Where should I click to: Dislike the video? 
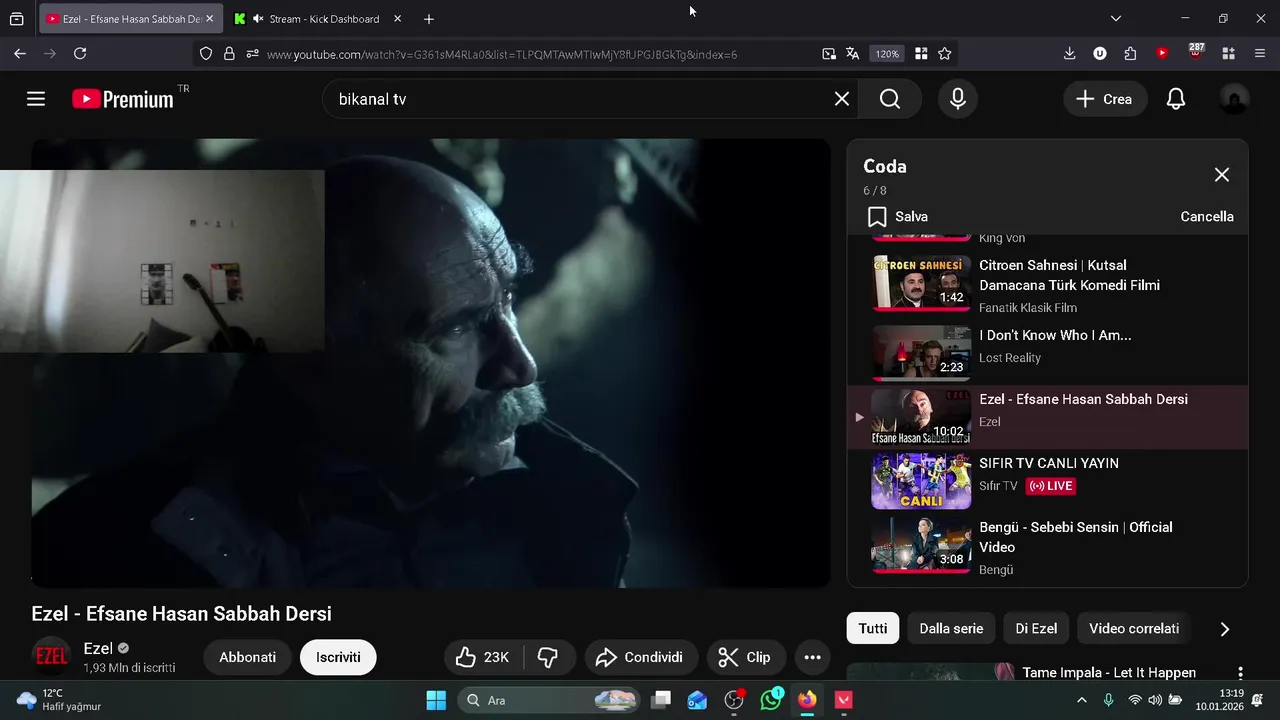pos(548,657)
